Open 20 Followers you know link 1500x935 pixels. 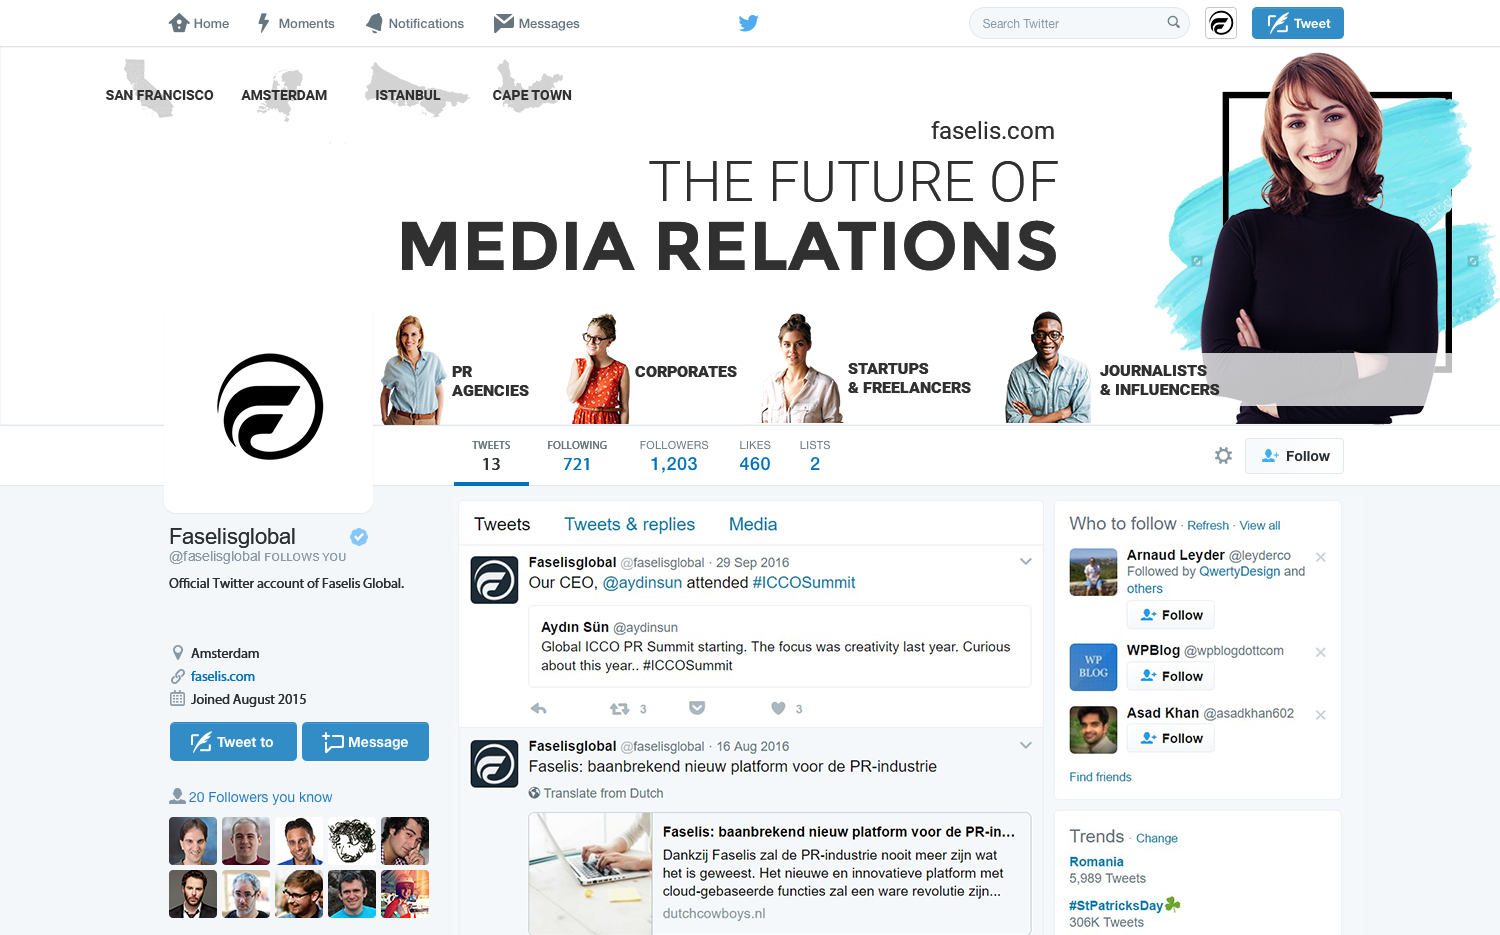260,797
